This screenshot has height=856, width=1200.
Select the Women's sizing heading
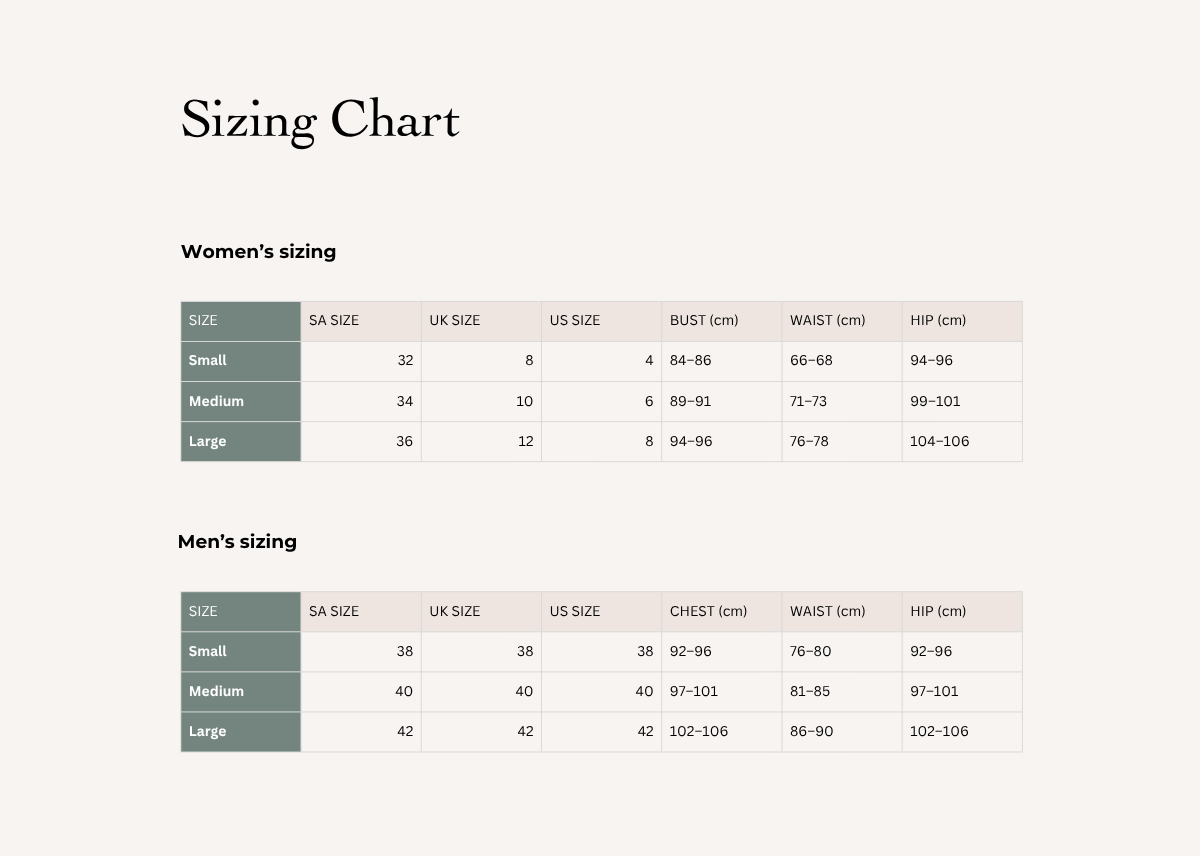pyautogui.click(x=258, y=252)
